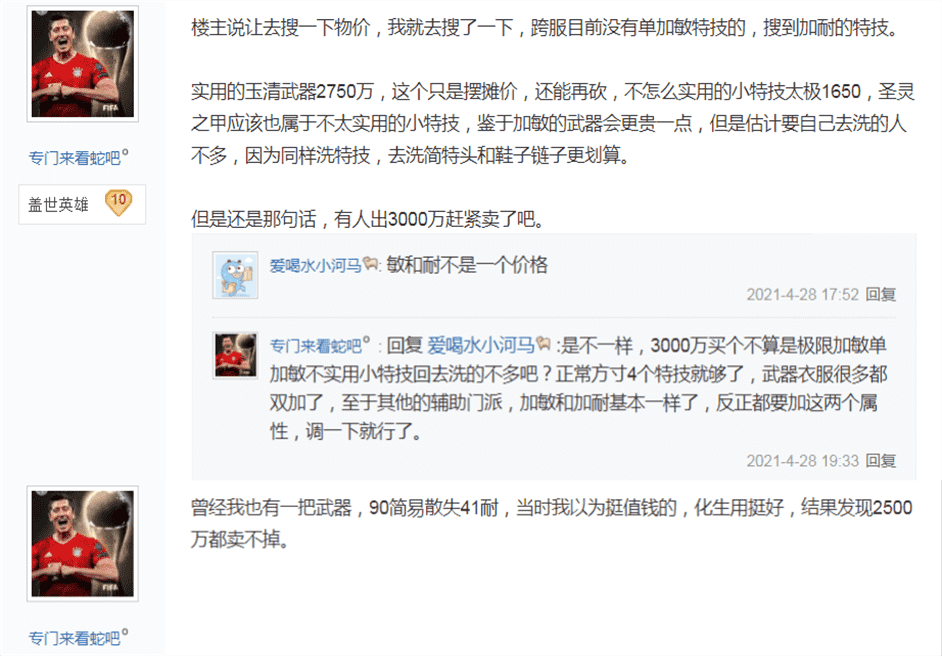Reply to the comment posted at 17:52

click(881, 294)
